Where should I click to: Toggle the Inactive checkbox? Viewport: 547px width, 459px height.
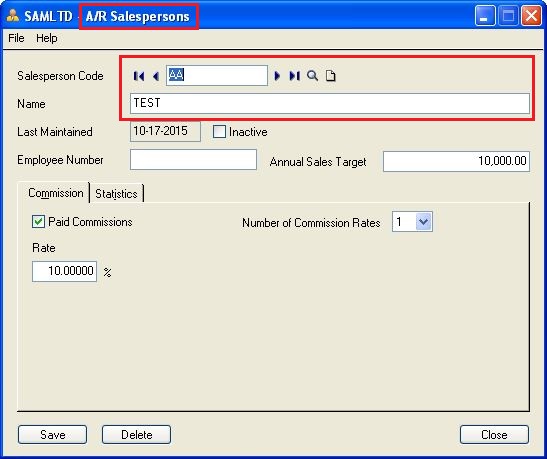tap(219, 132)
